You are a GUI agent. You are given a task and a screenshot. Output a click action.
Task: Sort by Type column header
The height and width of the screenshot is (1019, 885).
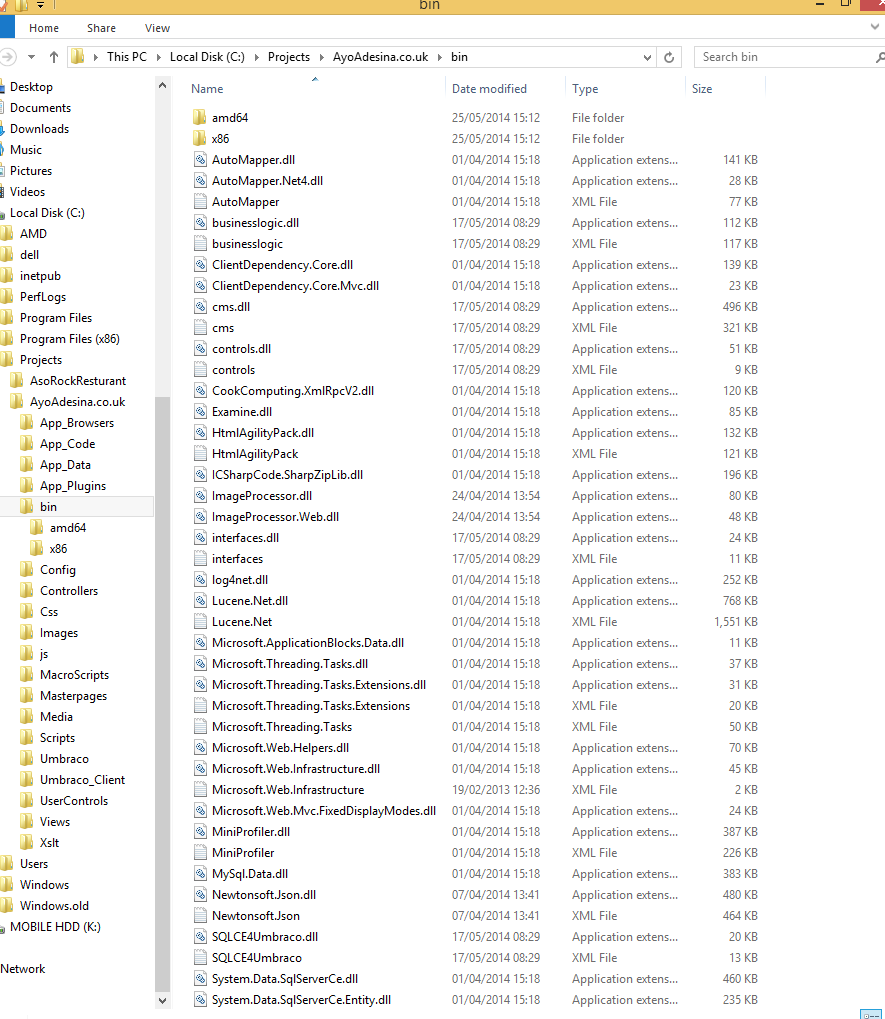(585, 89)
